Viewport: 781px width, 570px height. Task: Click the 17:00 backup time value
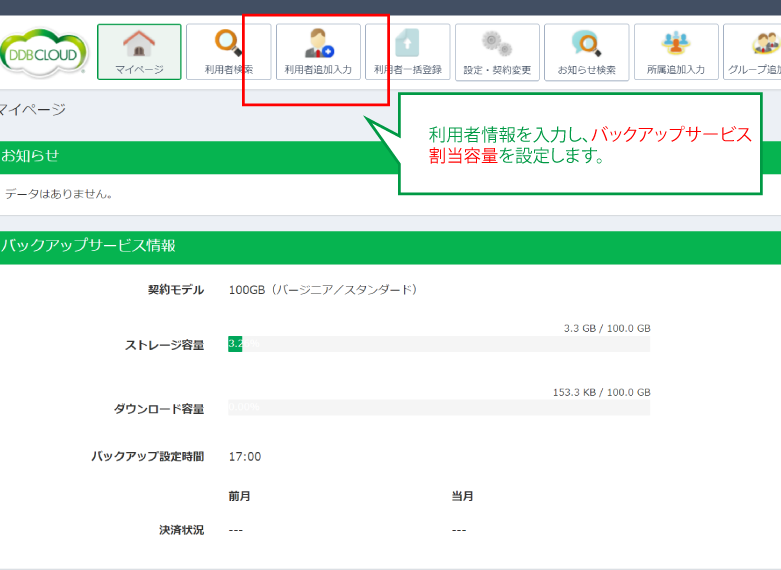click(x=245, y=456)
